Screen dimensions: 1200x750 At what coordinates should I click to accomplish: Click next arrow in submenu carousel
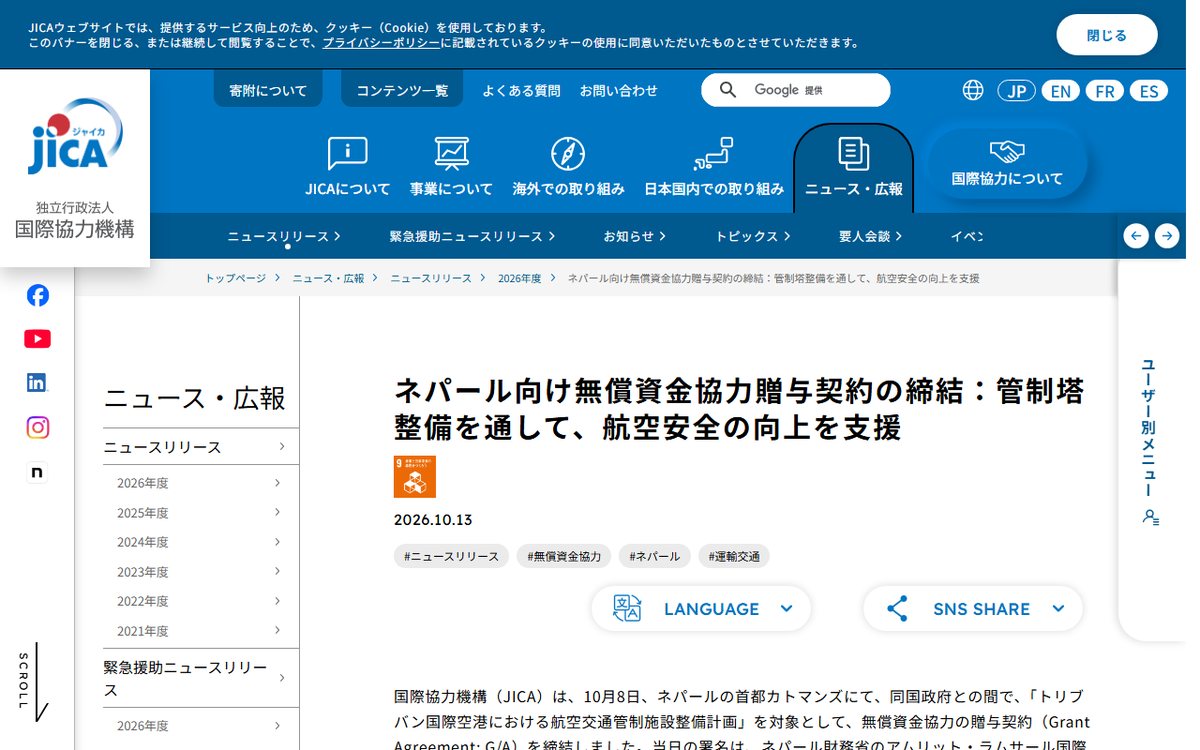pos(1167,236)
